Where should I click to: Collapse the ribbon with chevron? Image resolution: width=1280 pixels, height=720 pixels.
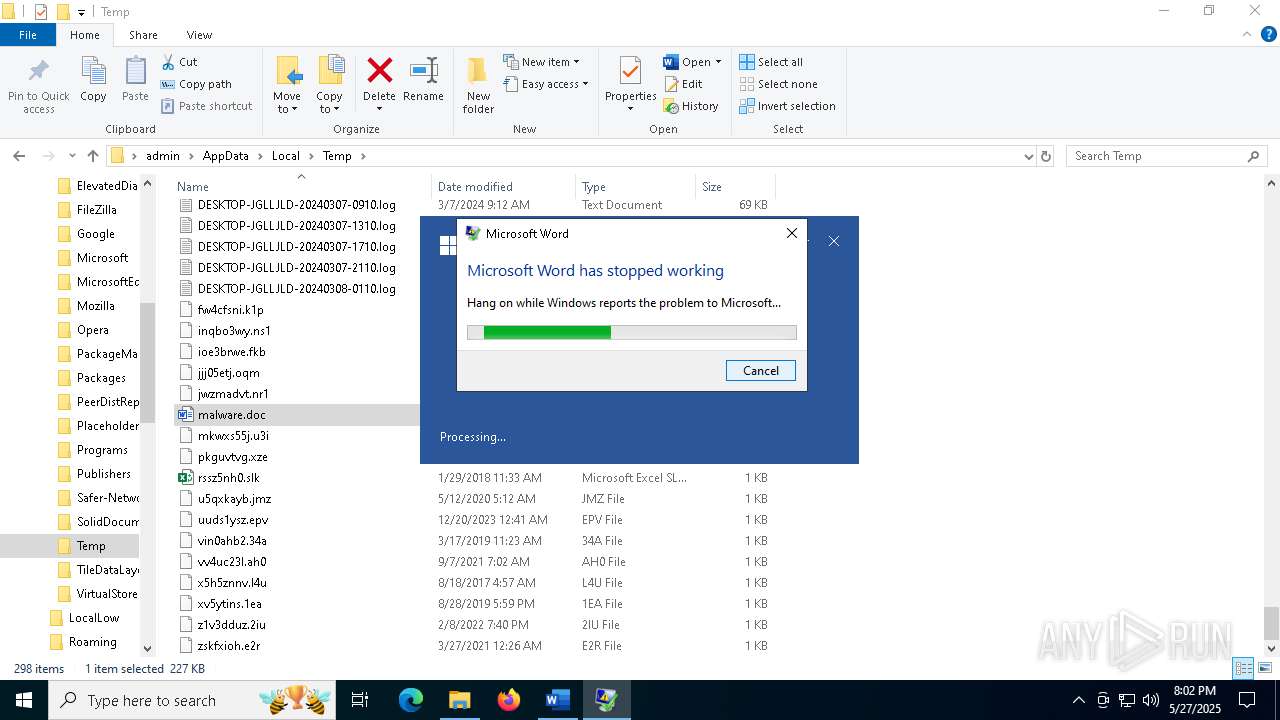tap(1247, 34)
